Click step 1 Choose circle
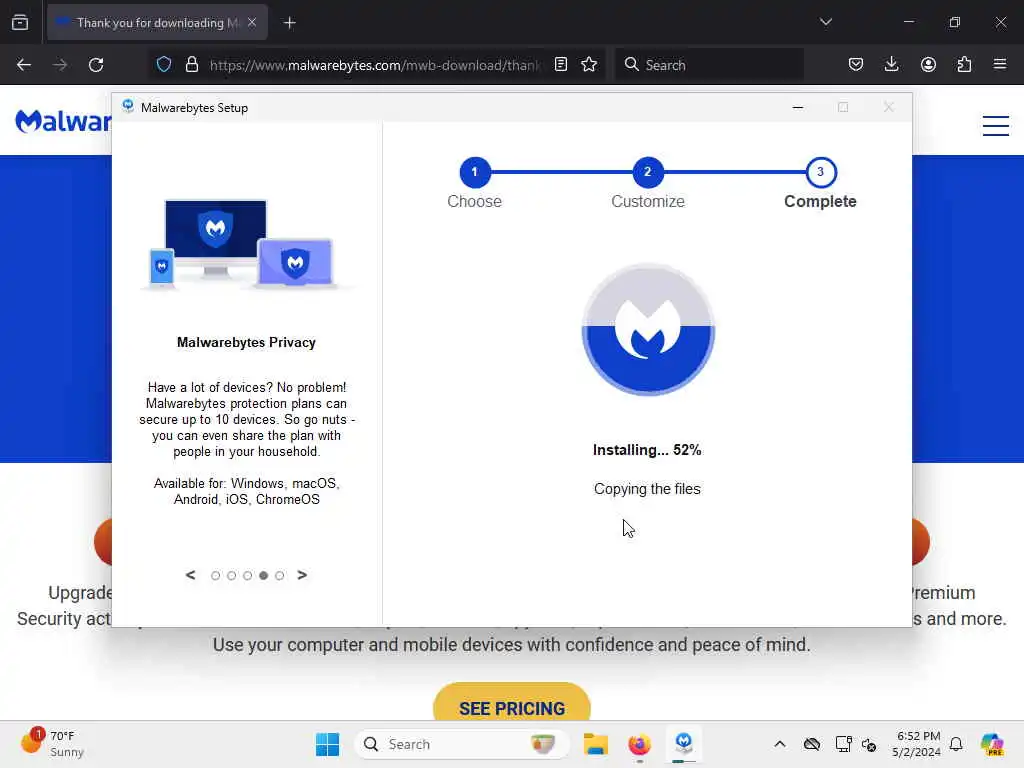Image resolution: width=1024 pixels, height=768 pixels. coord(475,172)
